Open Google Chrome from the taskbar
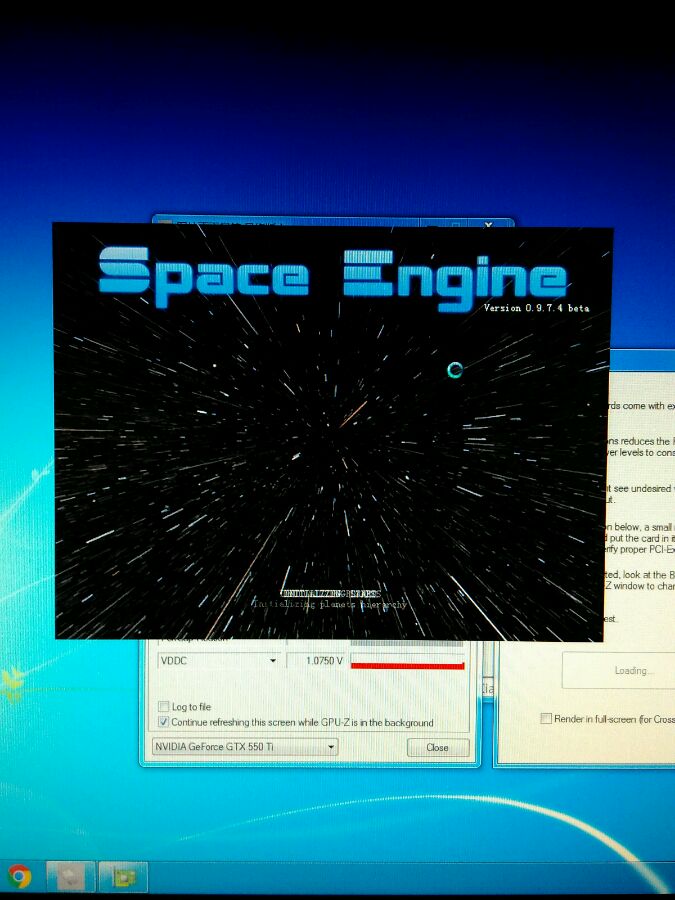 pyautogui.click(x=18, y=876)
